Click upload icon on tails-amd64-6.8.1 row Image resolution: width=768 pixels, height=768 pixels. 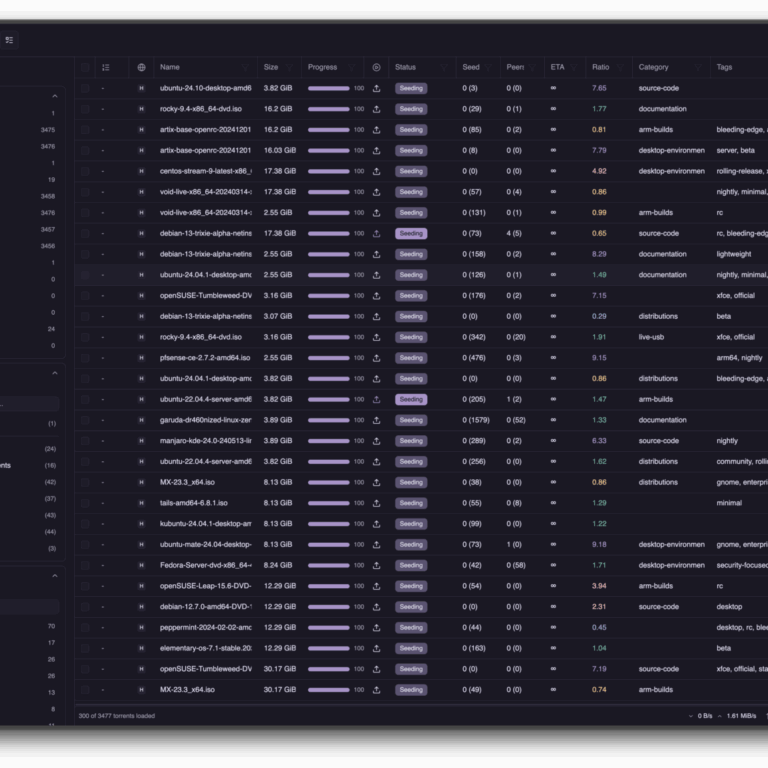point(376,504)
